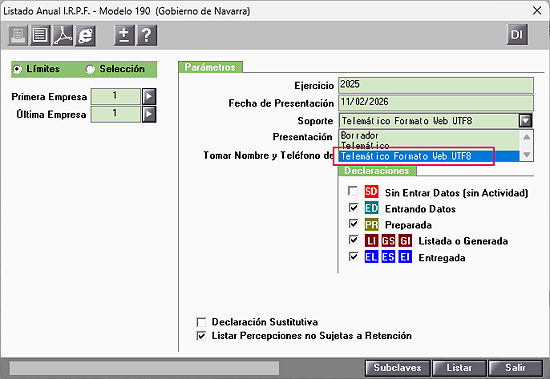Open the screen preview list icon
The width and height of the screenshot is (550, 379).
point(40,35)
